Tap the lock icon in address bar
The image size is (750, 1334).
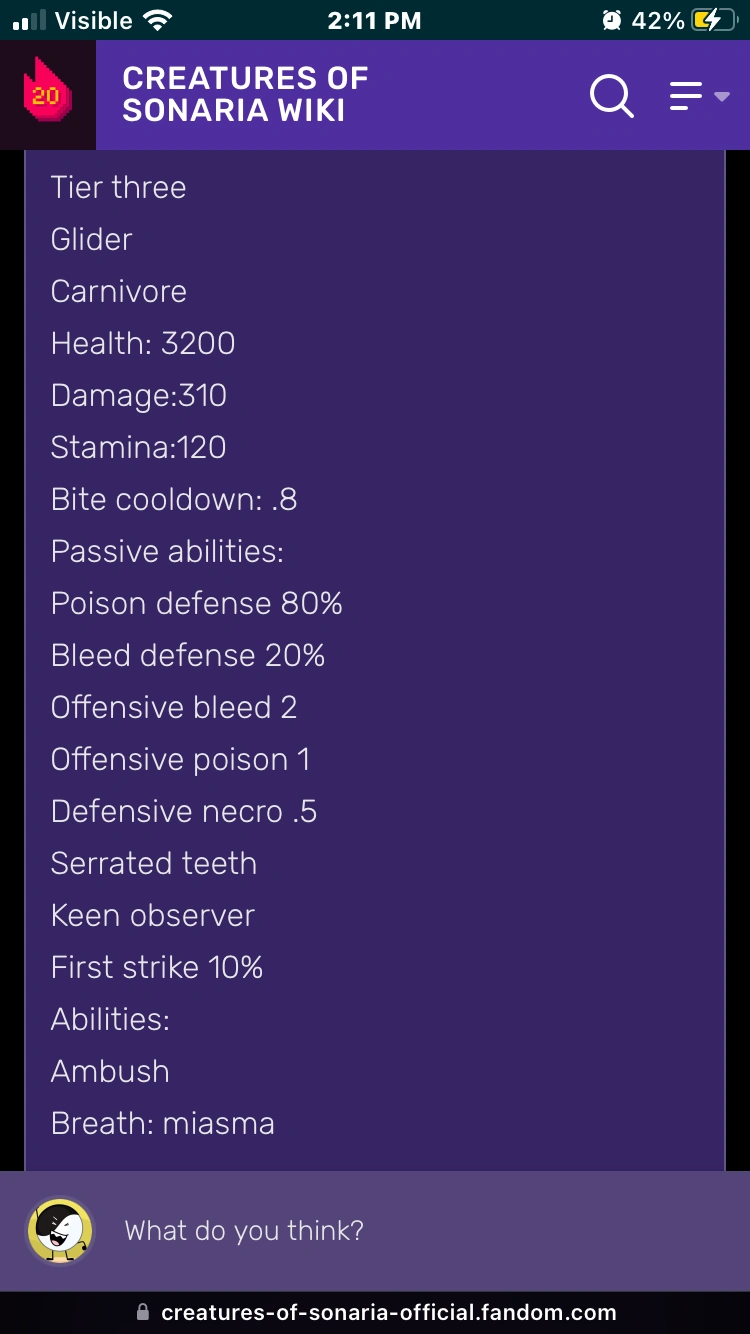[x=142, y=1312]
